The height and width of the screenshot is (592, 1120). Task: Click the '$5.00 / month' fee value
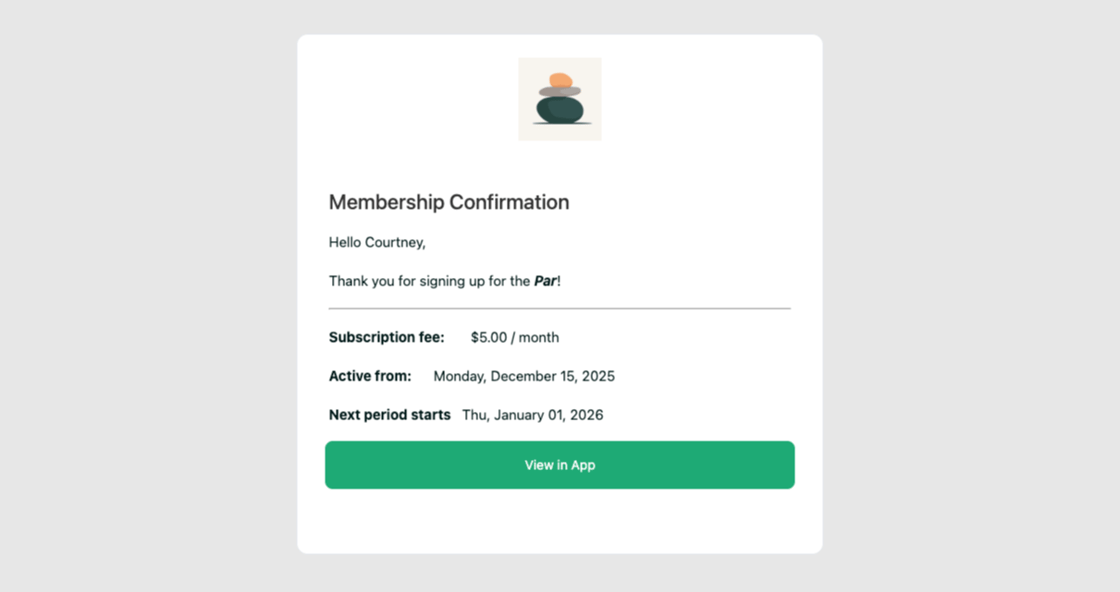point(513,337)
